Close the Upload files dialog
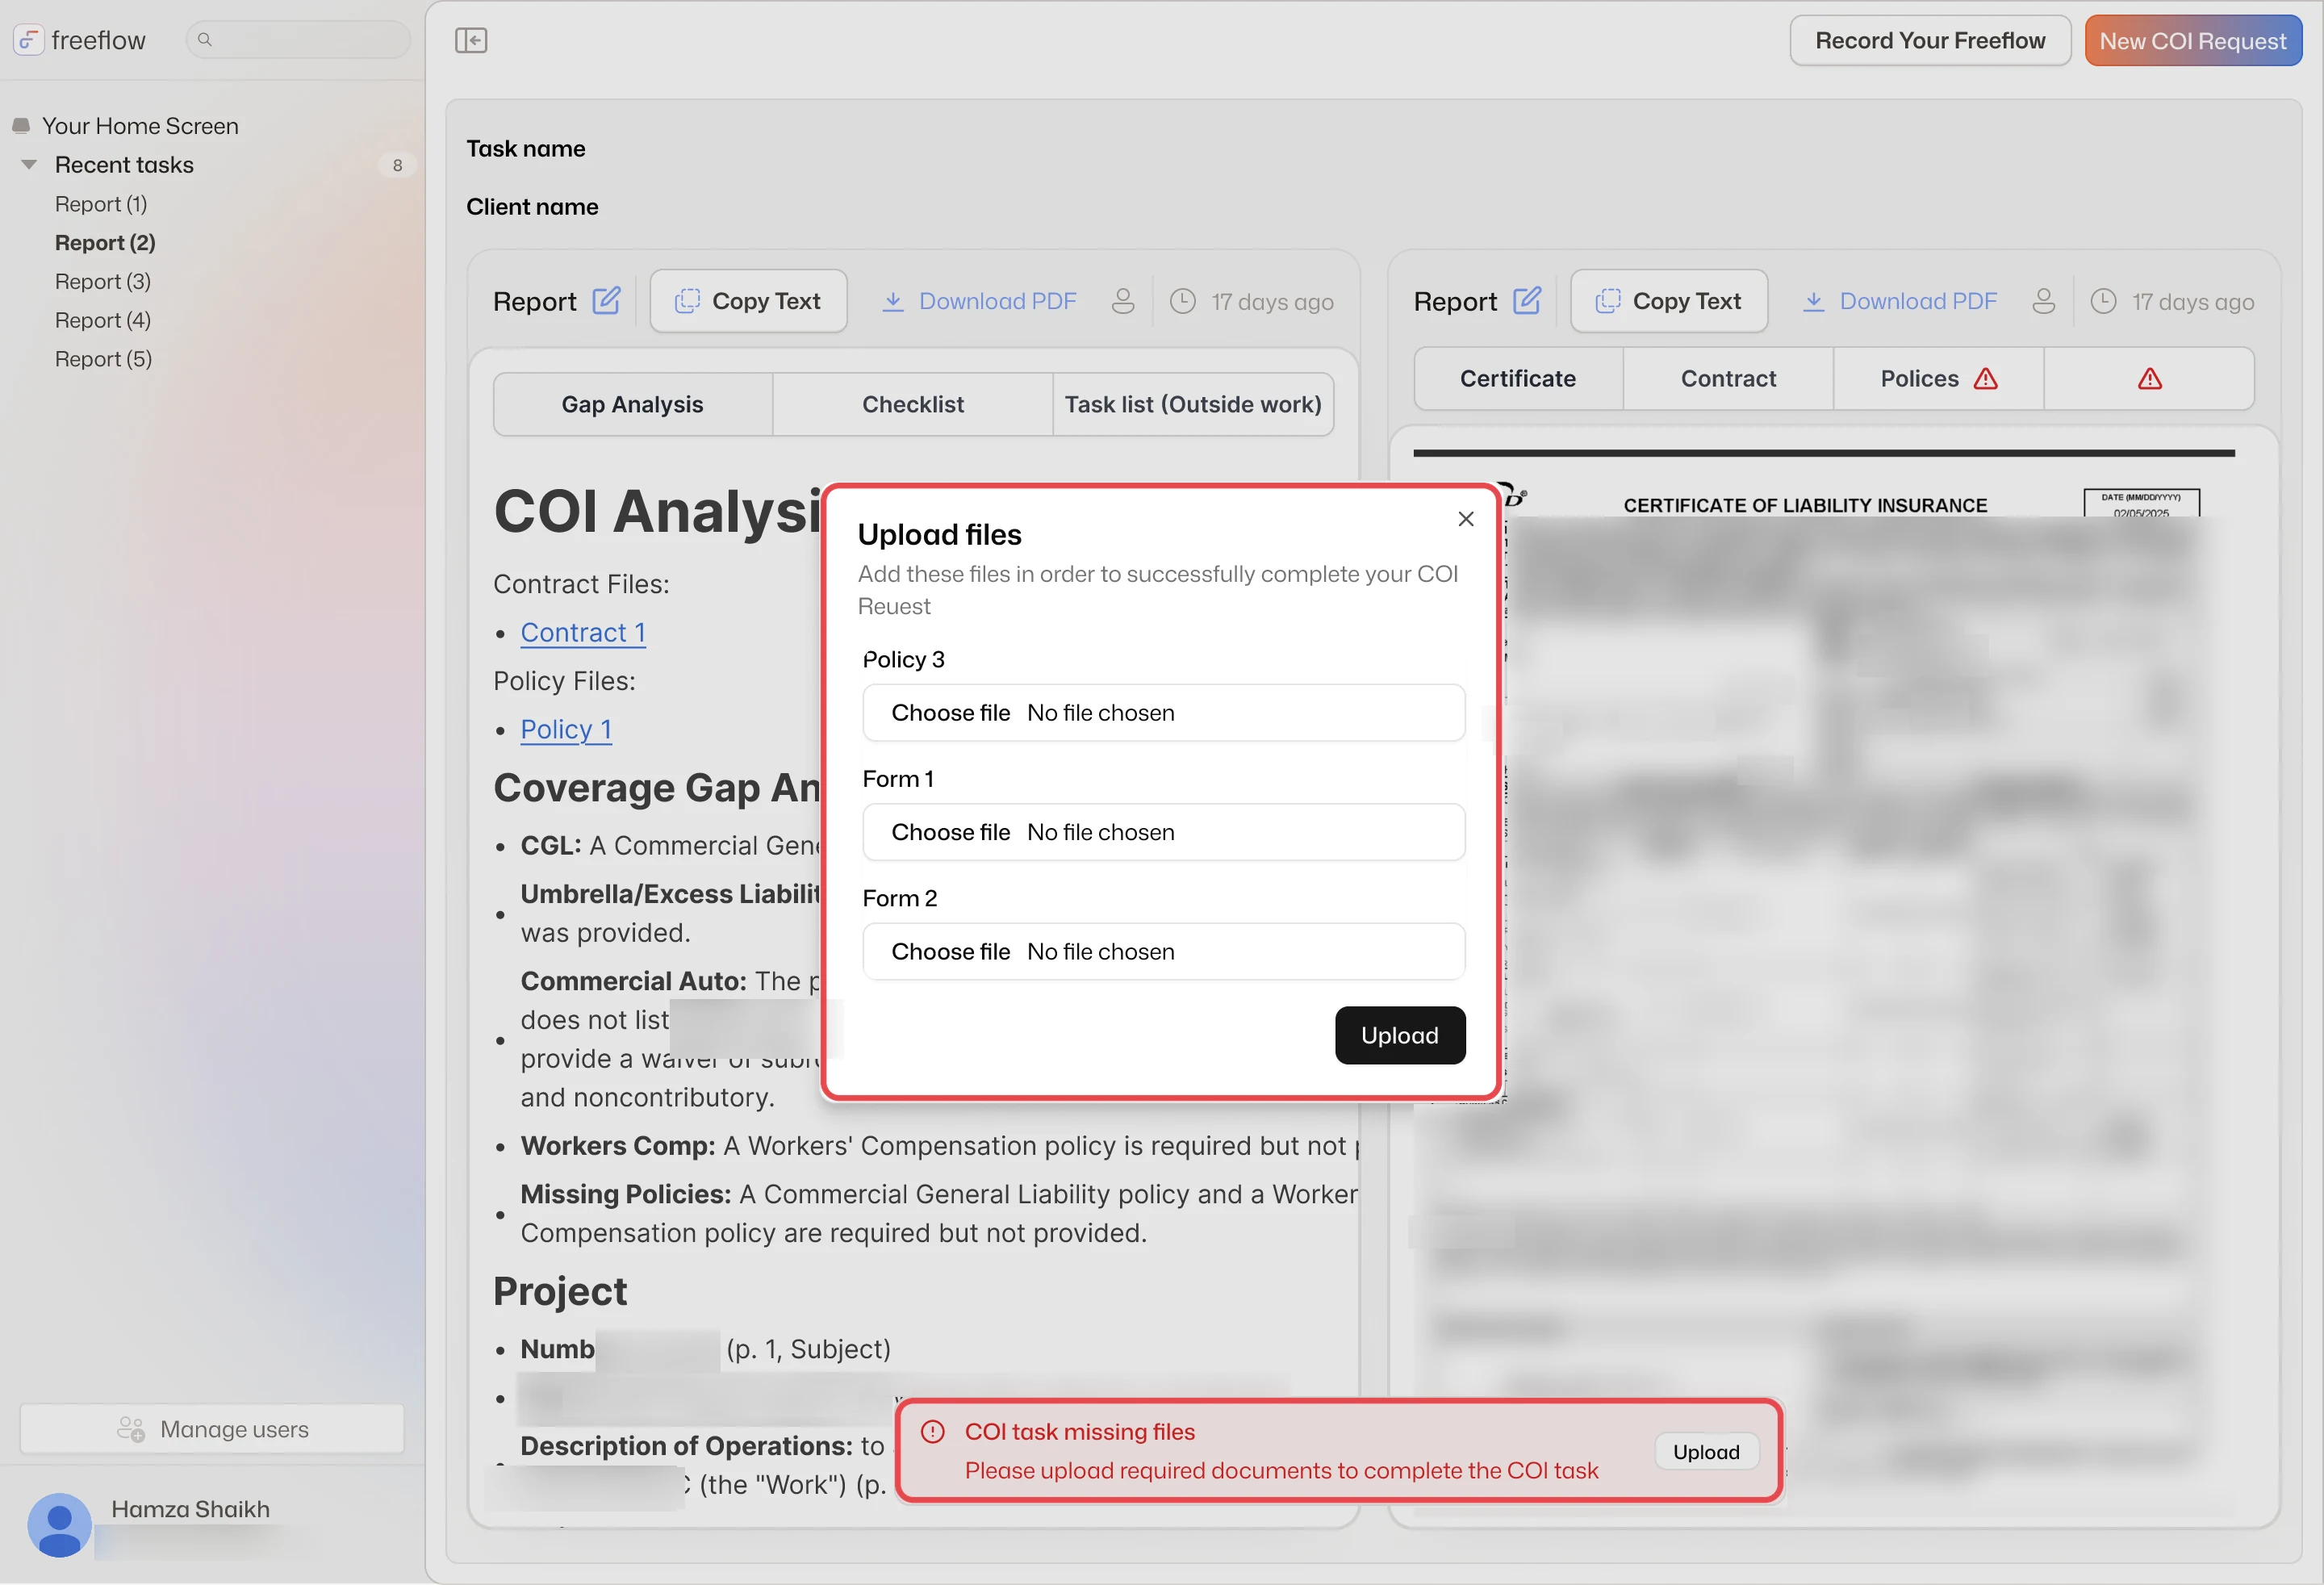2324x1585 pixels. tap(1466, 519)
